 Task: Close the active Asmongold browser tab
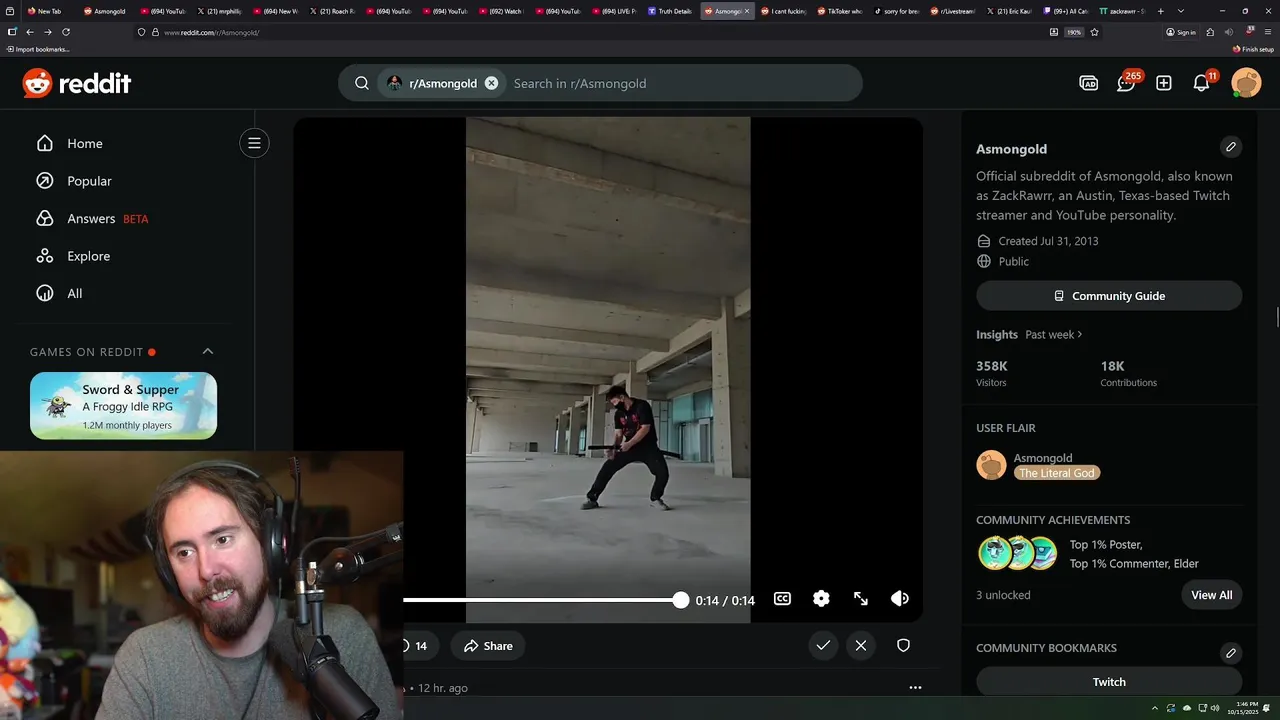[747, 11]
